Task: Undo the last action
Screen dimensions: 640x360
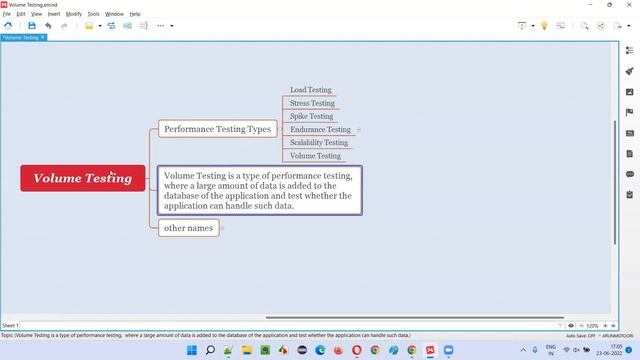Action: tap(48, 26)
